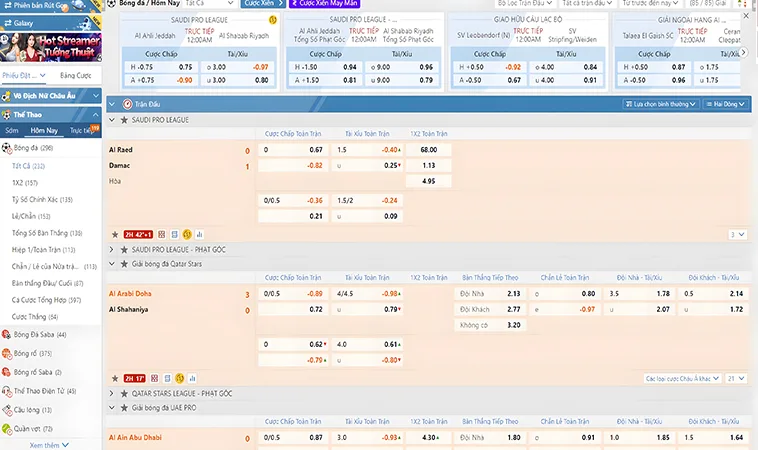Open the Cầu lông badminton category
This screenshot has height=450, width=758.
32,409
